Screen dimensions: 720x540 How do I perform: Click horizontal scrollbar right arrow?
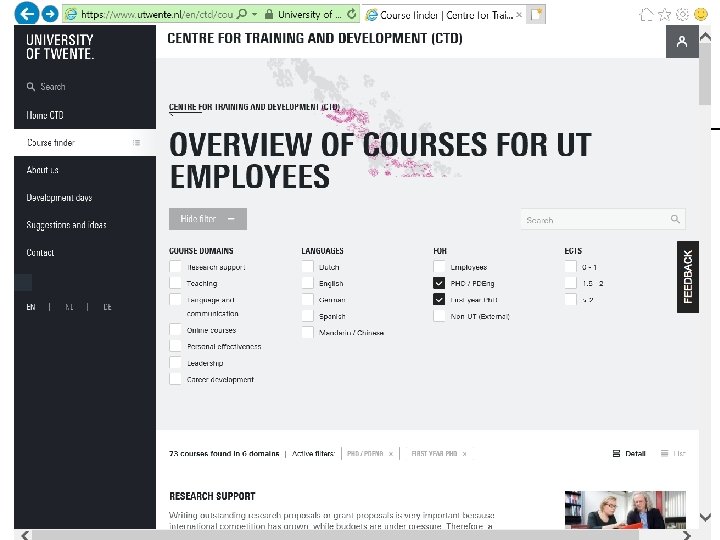[686, 535]
